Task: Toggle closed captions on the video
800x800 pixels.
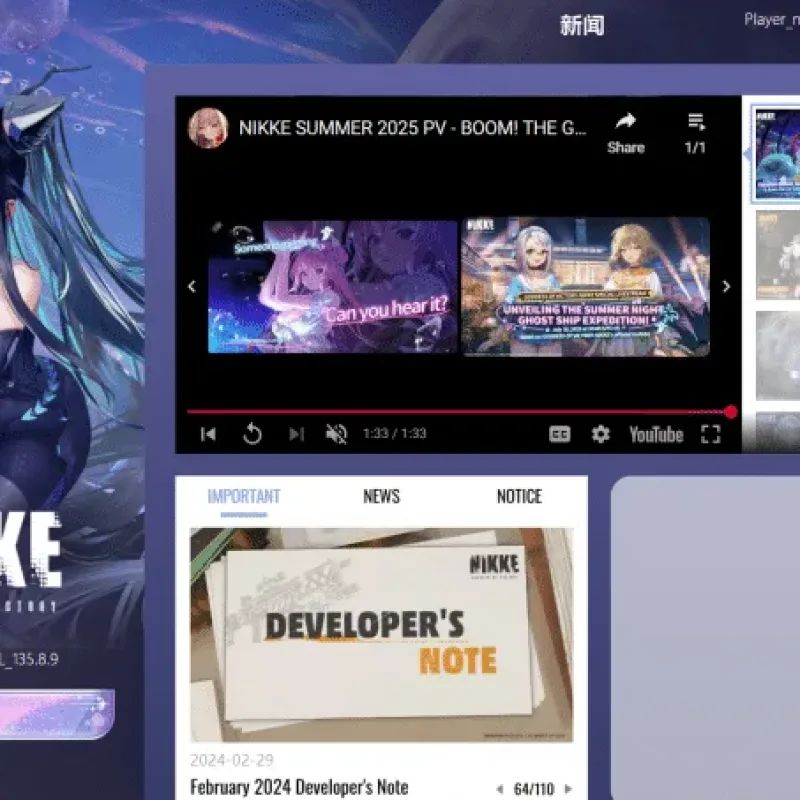Action: (560, 434)
